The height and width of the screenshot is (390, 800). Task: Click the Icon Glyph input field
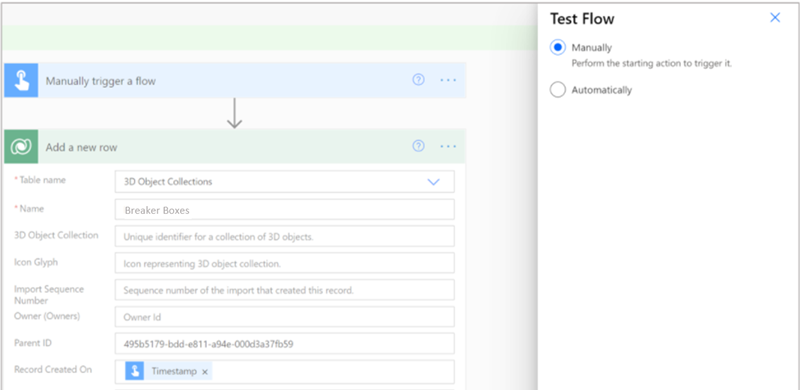pos(285,263)
